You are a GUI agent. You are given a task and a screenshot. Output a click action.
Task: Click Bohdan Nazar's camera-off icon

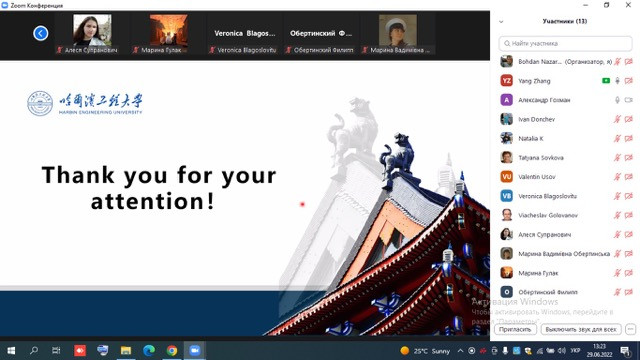coord(629,62)
